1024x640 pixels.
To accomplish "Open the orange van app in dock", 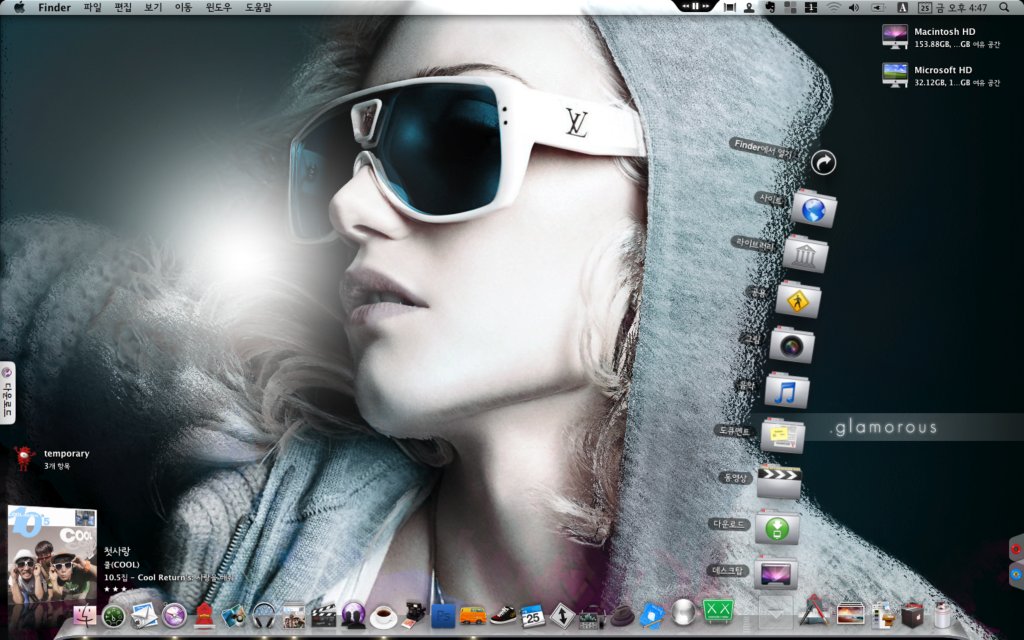I will [x=472, y=615].
